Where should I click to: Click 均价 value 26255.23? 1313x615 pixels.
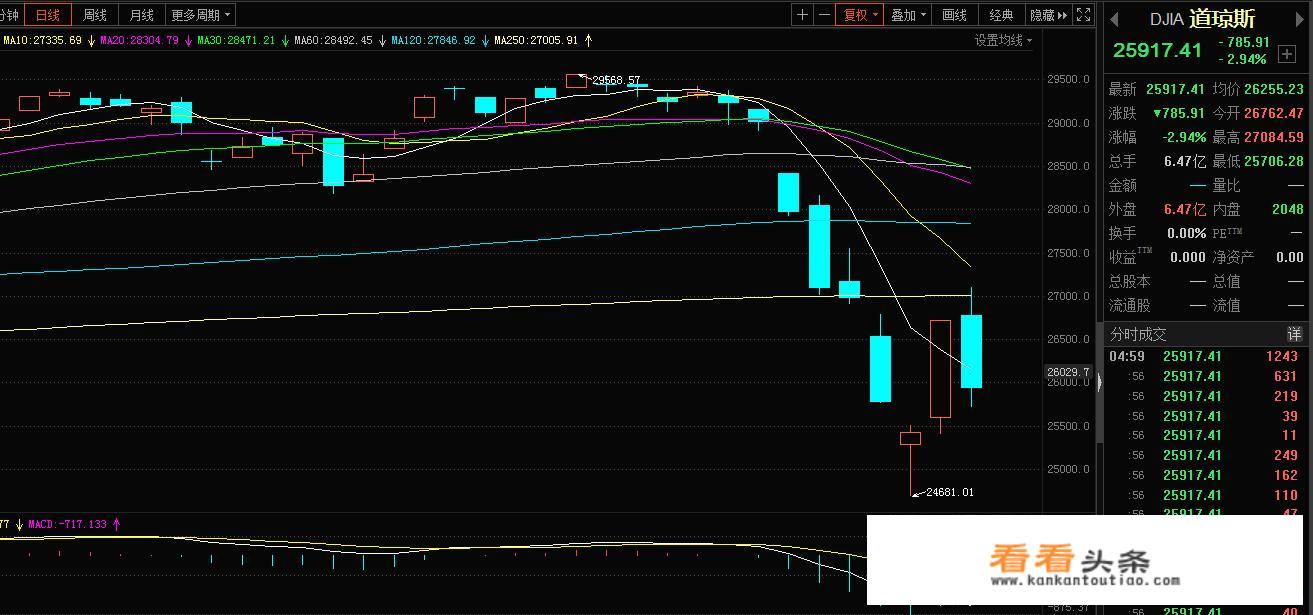1274,89
